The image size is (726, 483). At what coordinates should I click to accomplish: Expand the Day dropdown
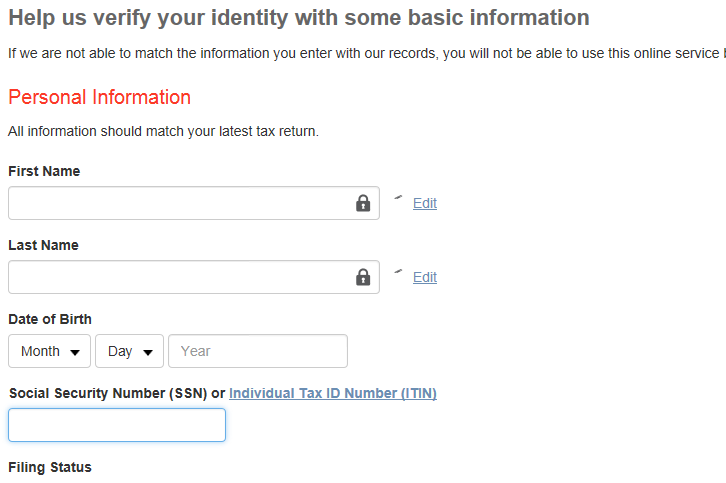130,351
